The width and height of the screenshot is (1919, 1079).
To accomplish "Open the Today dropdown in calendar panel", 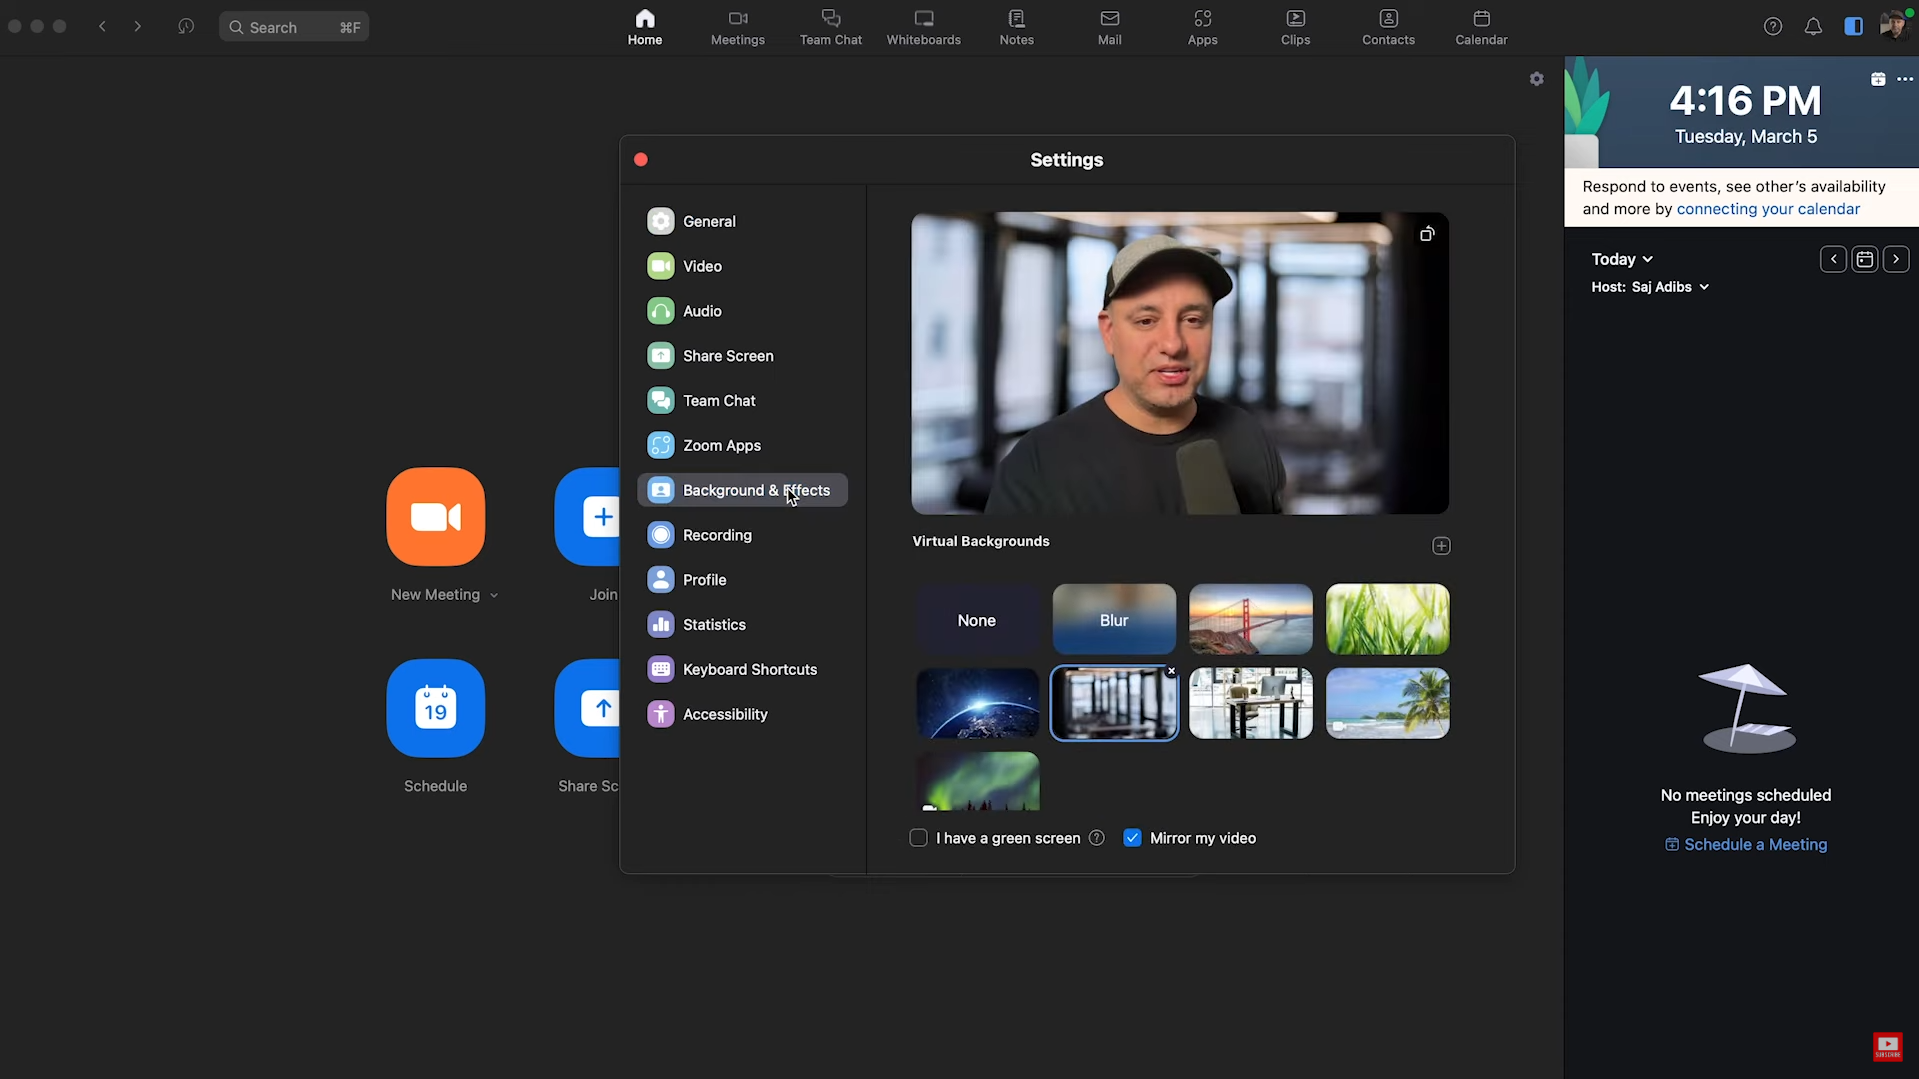I will click(1621, 259).
